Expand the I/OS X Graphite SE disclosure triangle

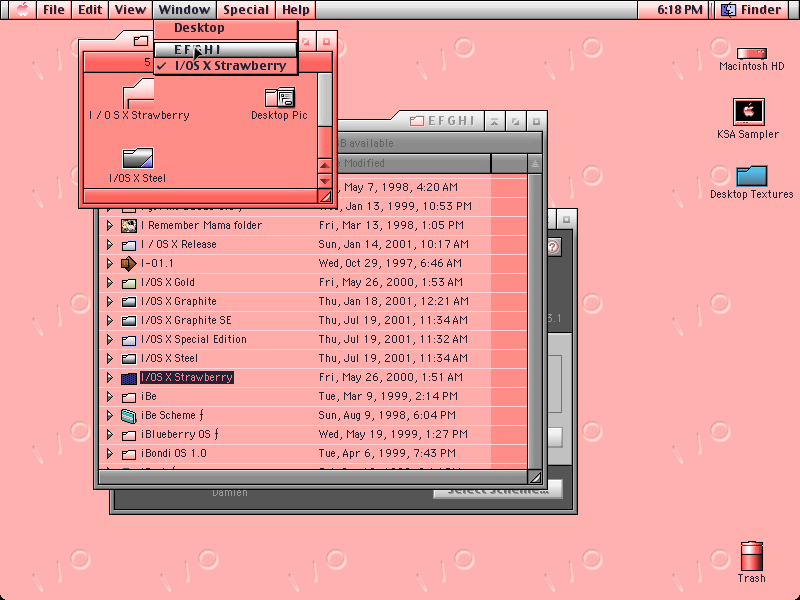pos(109,320)
